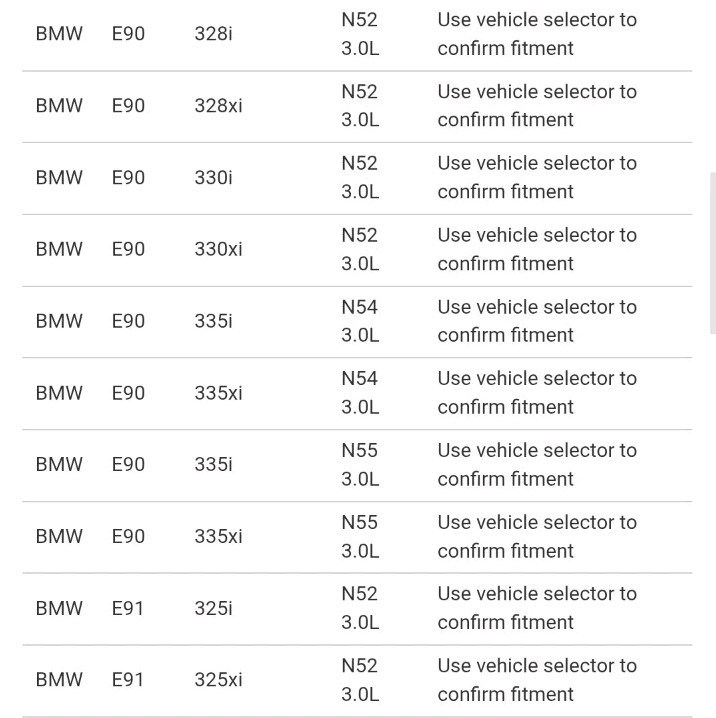Click the 325xi model cell

coord(218,680)
